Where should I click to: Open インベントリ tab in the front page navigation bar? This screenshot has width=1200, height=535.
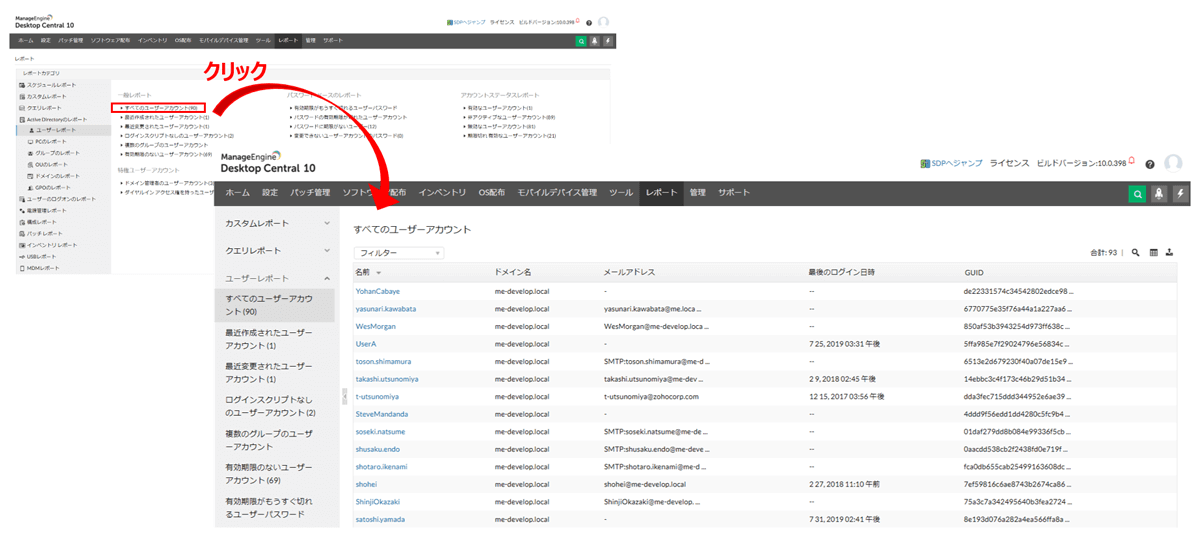tap(442, 193)
